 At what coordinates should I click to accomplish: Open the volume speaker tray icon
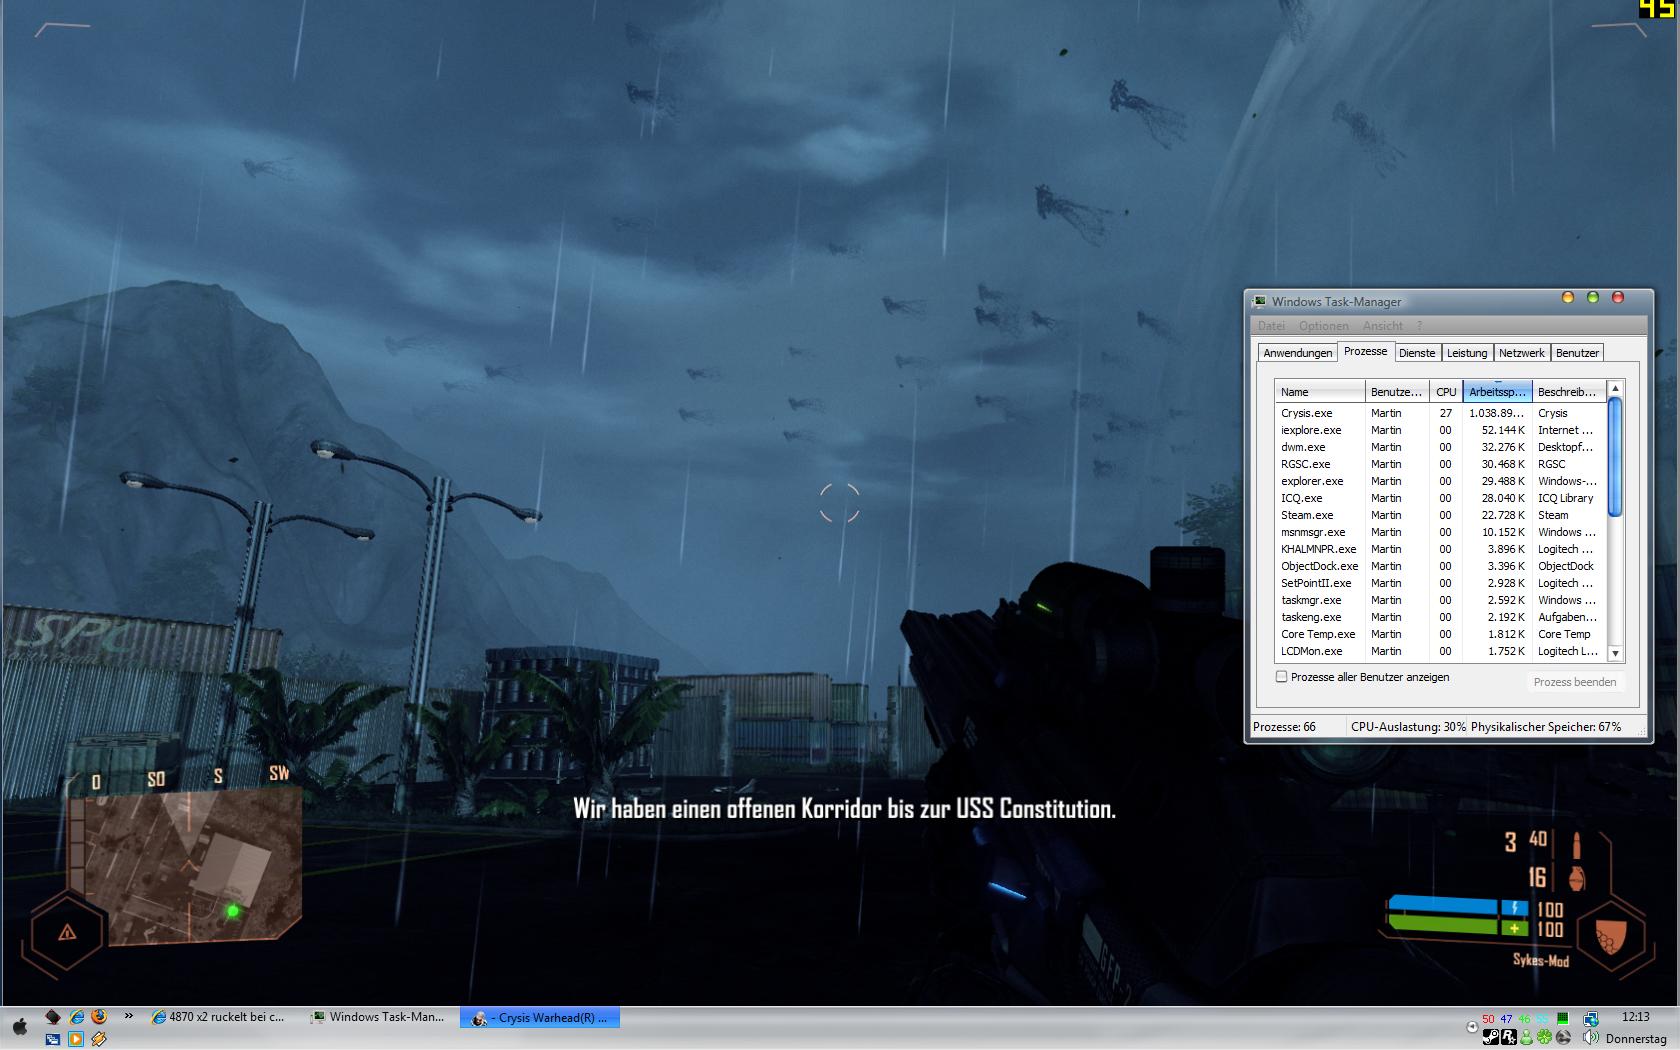click(1590, 1037)
